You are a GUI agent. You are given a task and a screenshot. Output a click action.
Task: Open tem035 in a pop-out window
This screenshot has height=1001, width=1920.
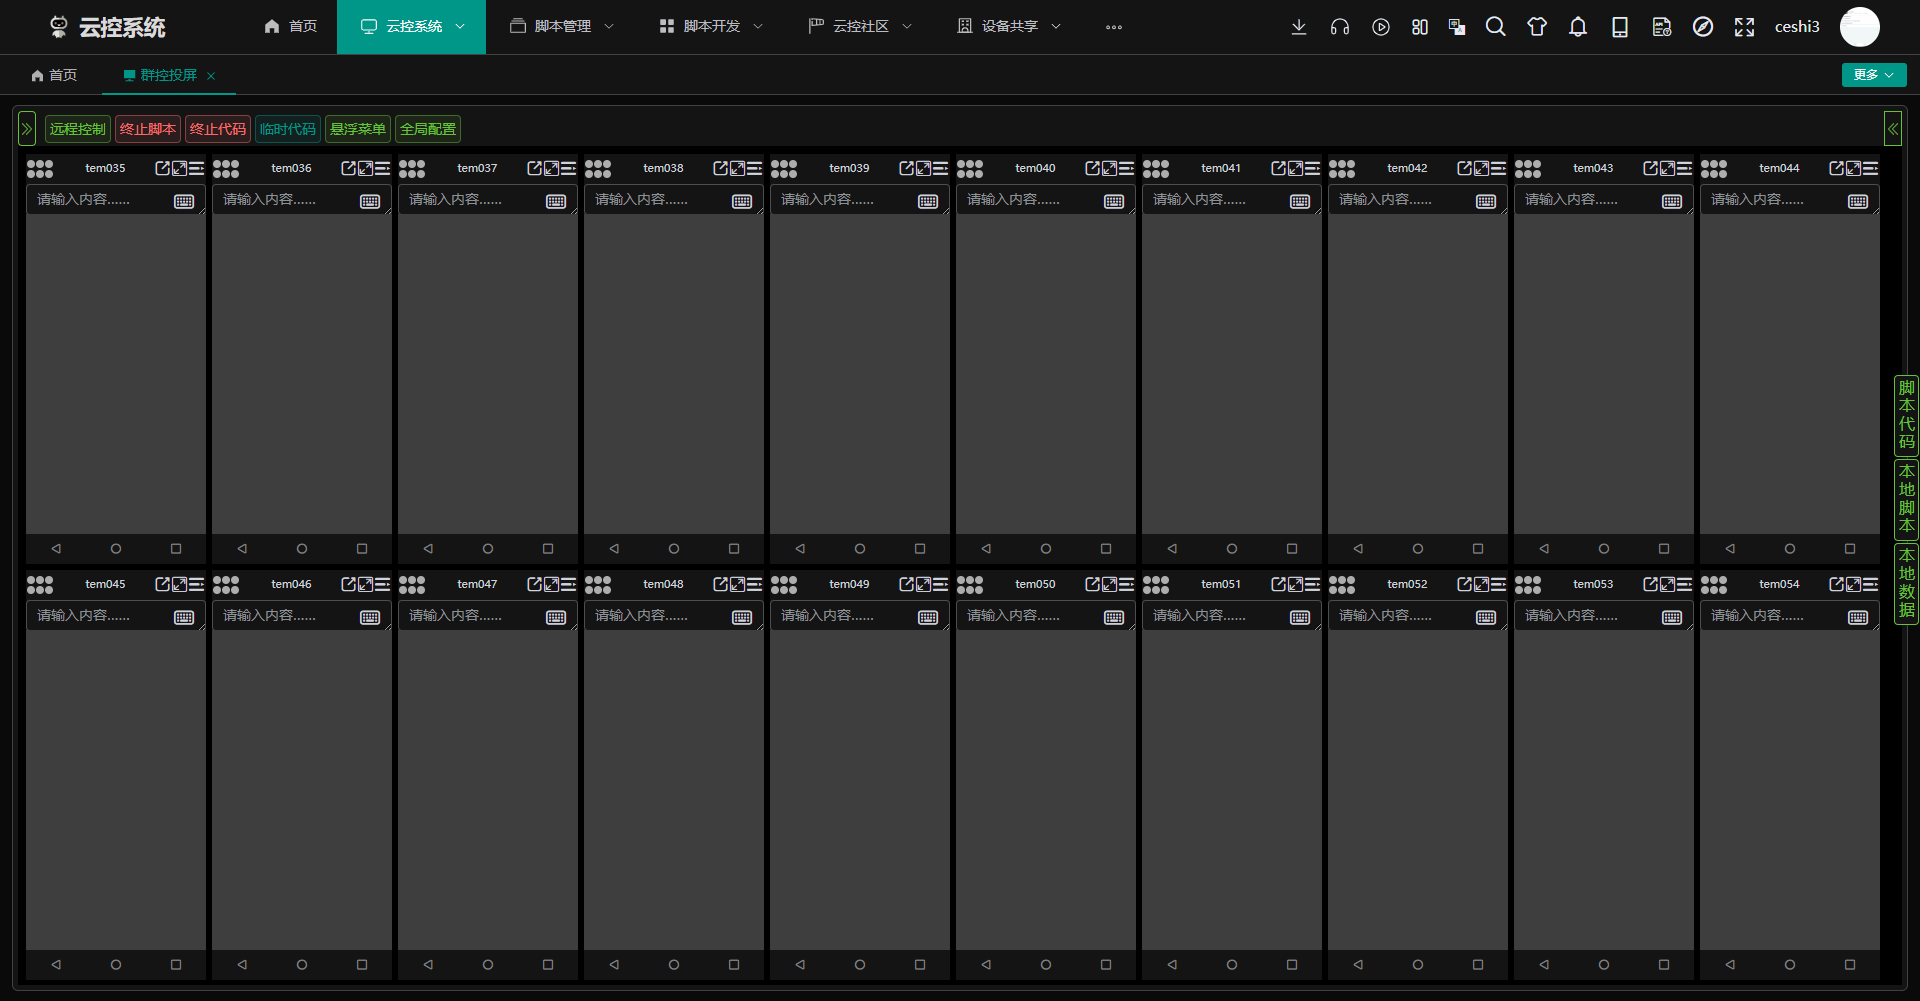tap(163, 168)
